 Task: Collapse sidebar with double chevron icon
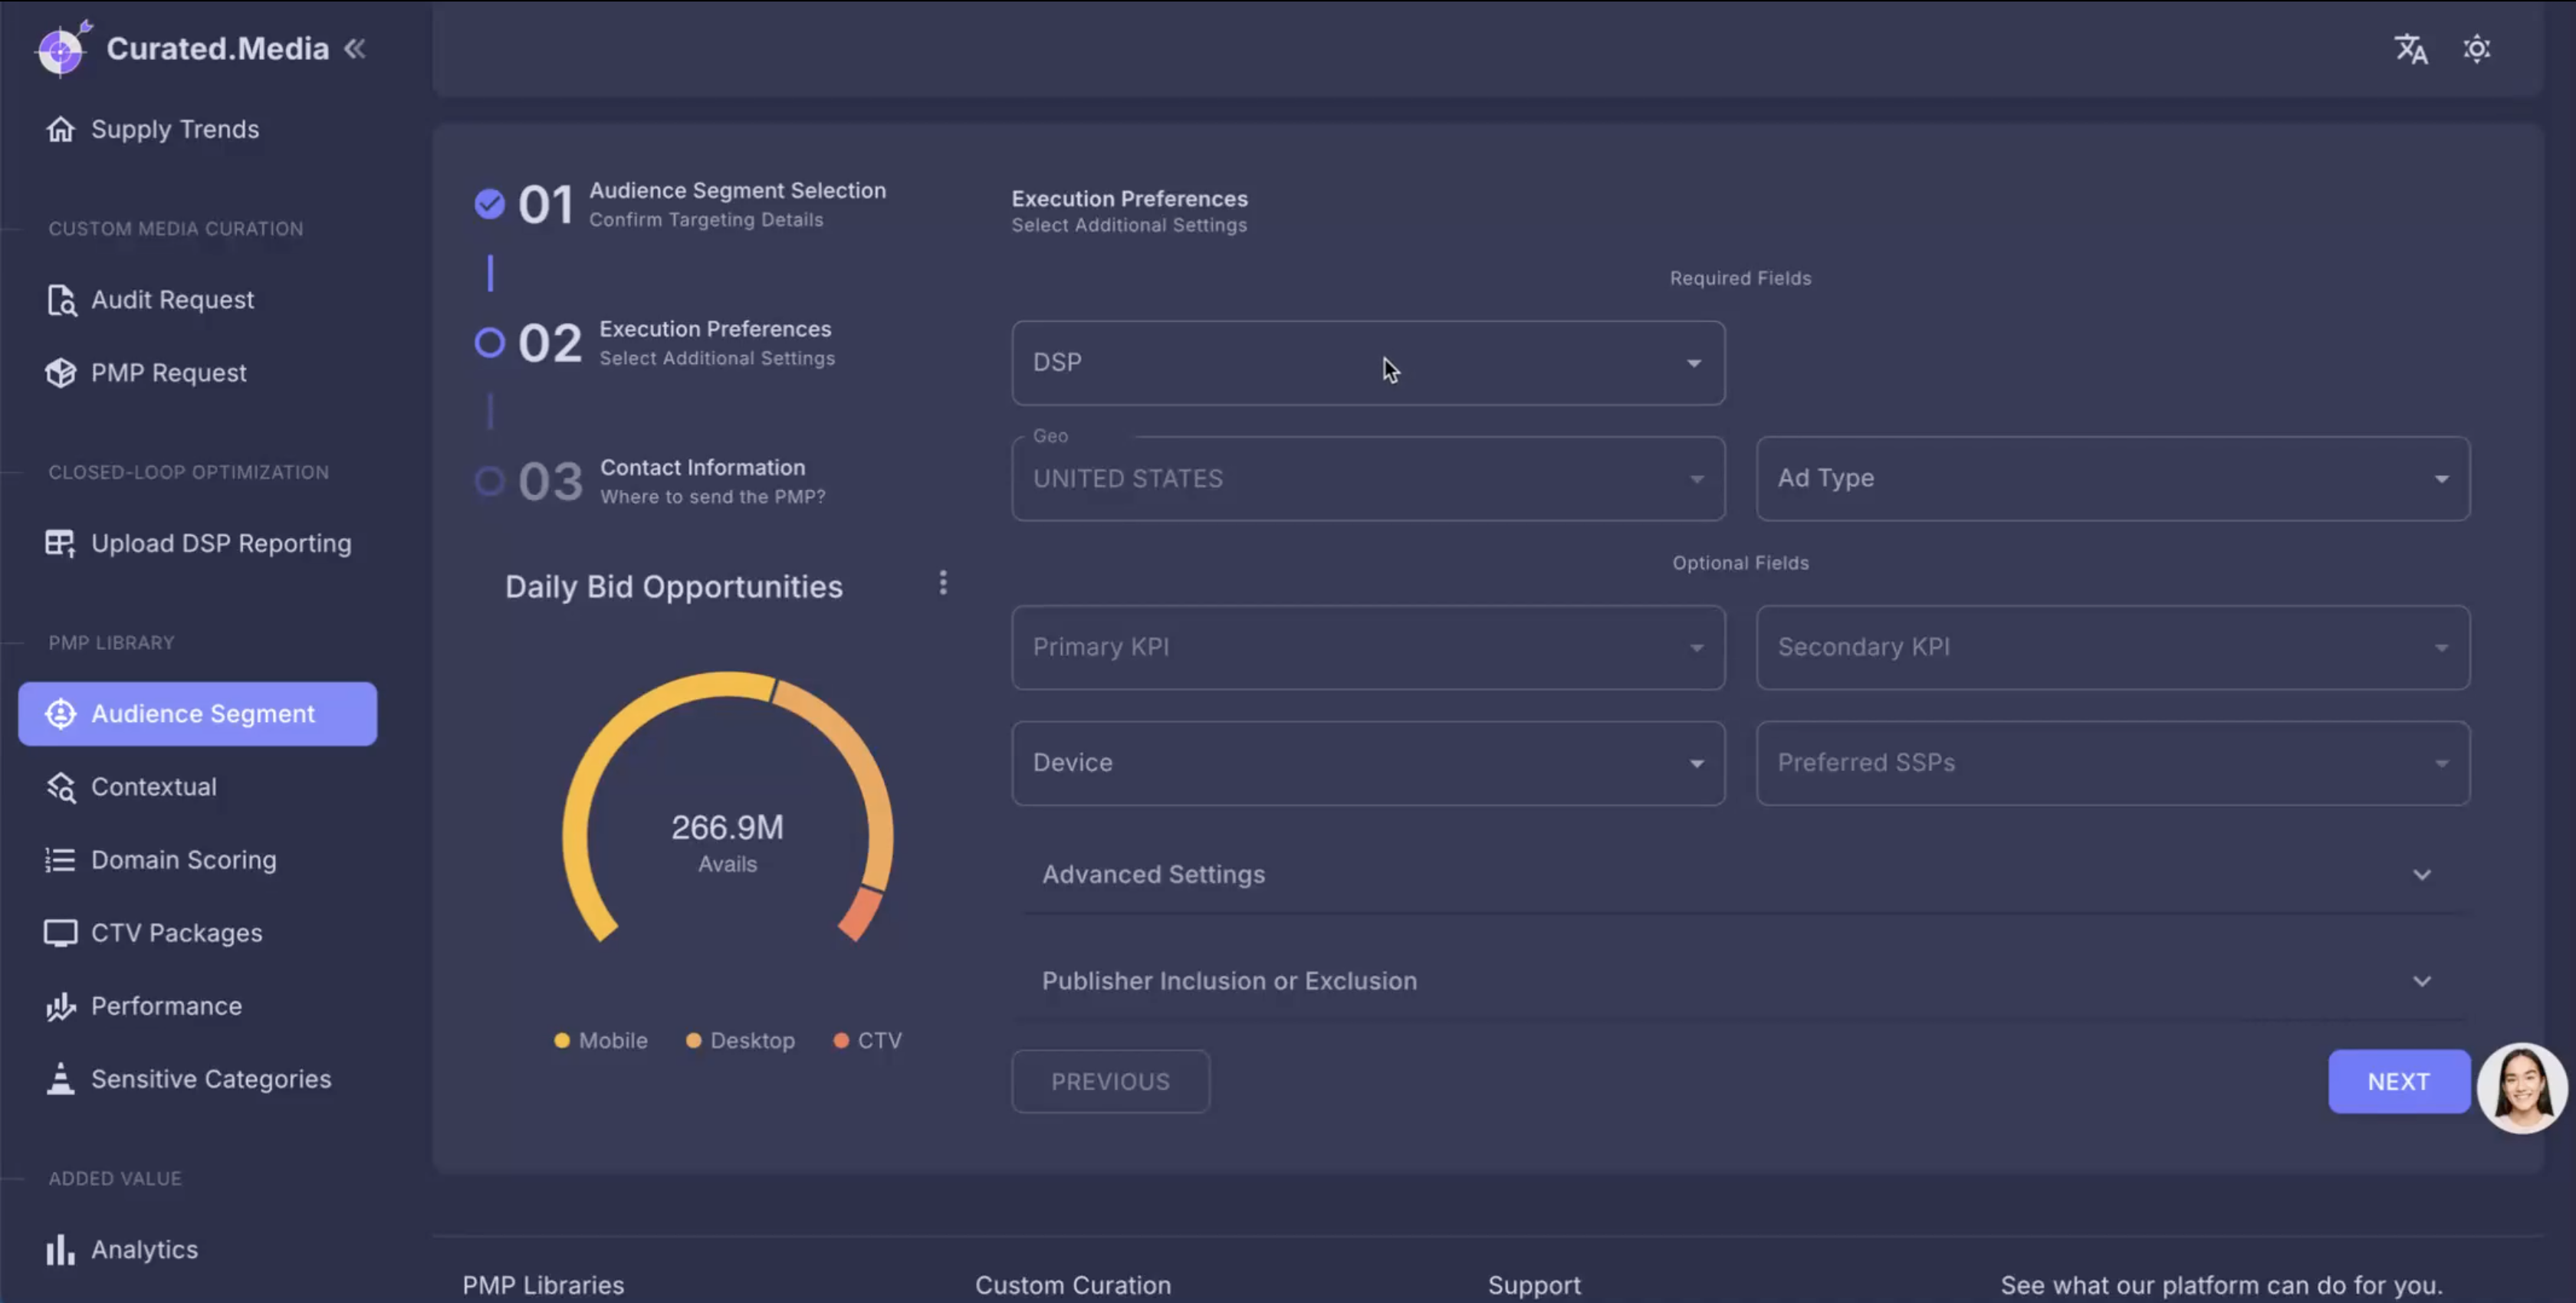[355, 49]
